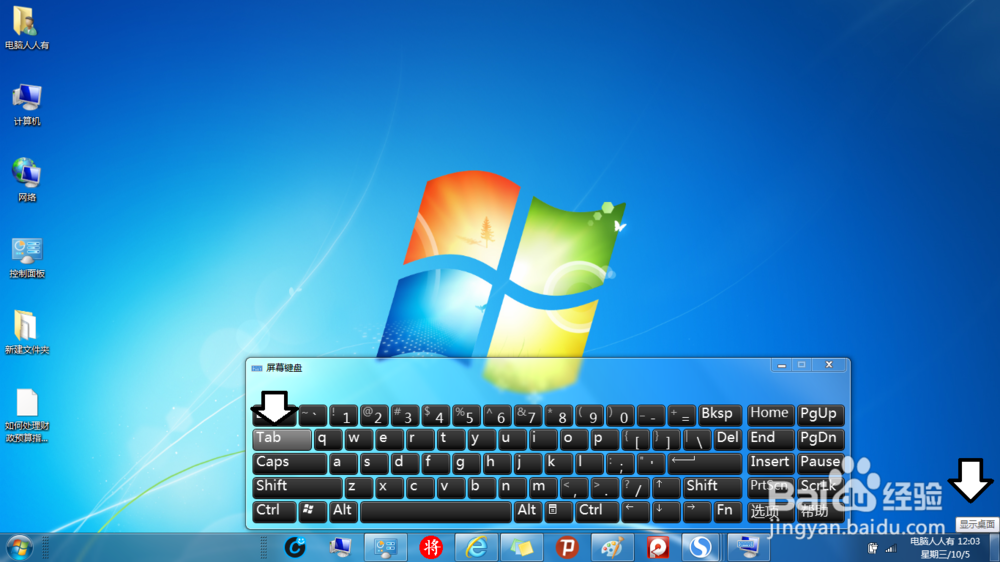Open the black C icon in taskbar

click(x=295, y=547)
